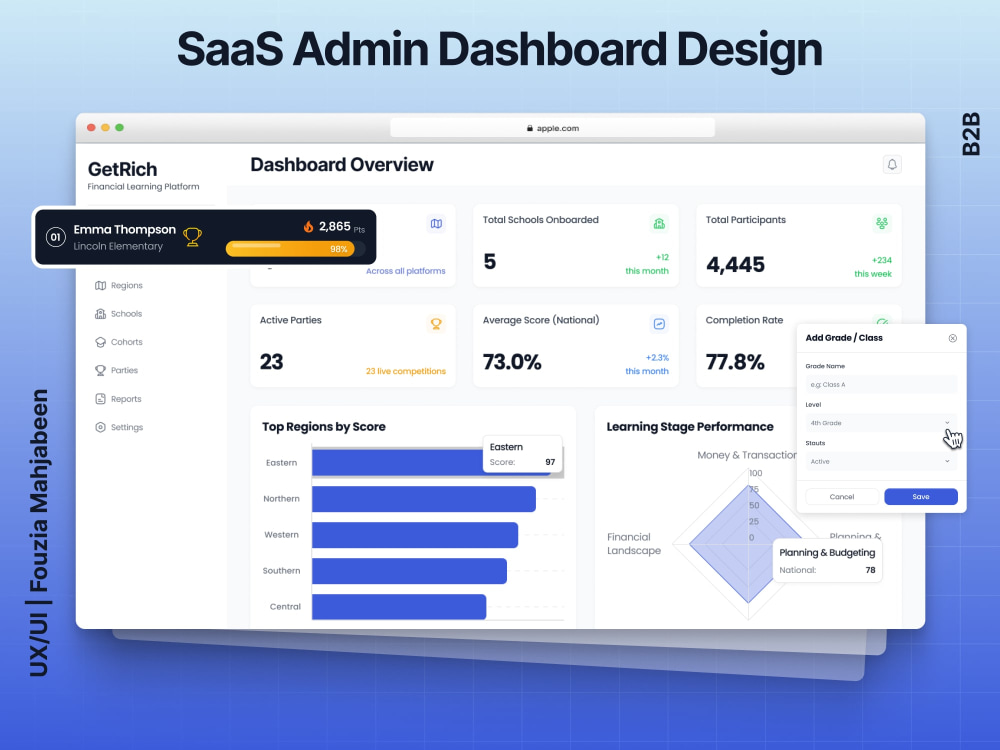Click the 'Learning Stage Performance' heading

690,427
